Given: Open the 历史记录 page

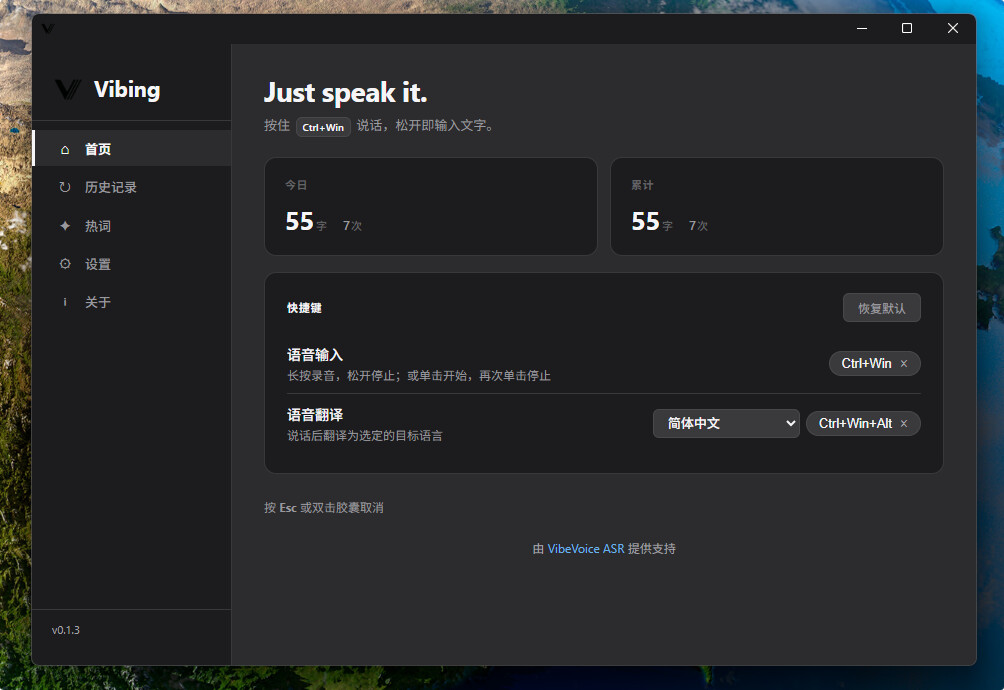Looking at the screenshot, I should pyautogui.click(x=110, y=187).
